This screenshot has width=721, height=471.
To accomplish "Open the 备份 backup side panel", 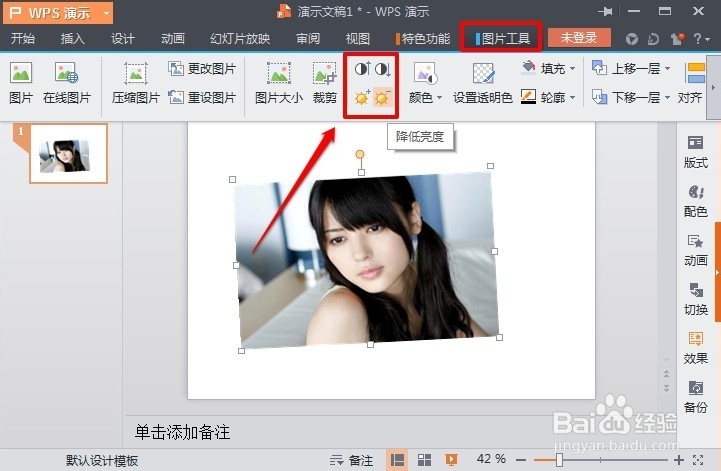I will pyautogui.click(x=696, y=397).
